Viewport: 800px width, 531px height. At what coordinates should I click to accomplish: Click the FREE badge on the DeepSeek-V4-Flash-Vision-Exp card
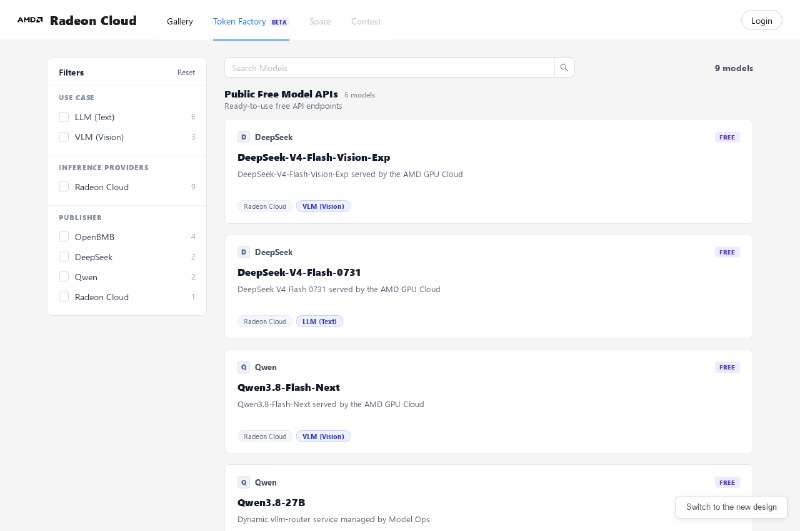pyautogui.click(x=727, y=137)
